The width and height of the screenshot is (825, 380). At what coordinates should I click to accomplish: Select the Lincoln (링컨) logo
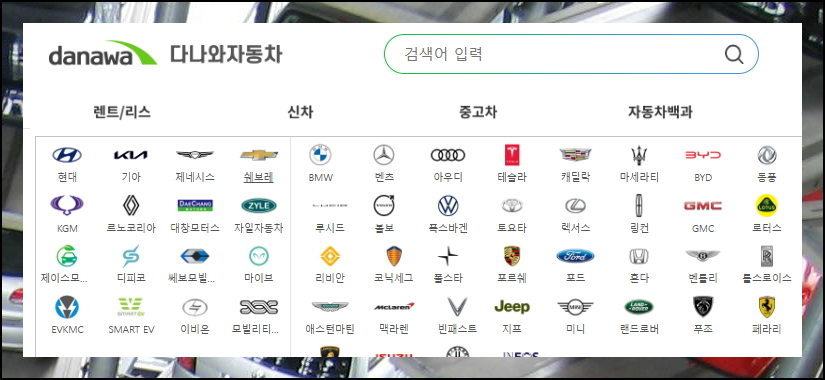tap(639, 205)
